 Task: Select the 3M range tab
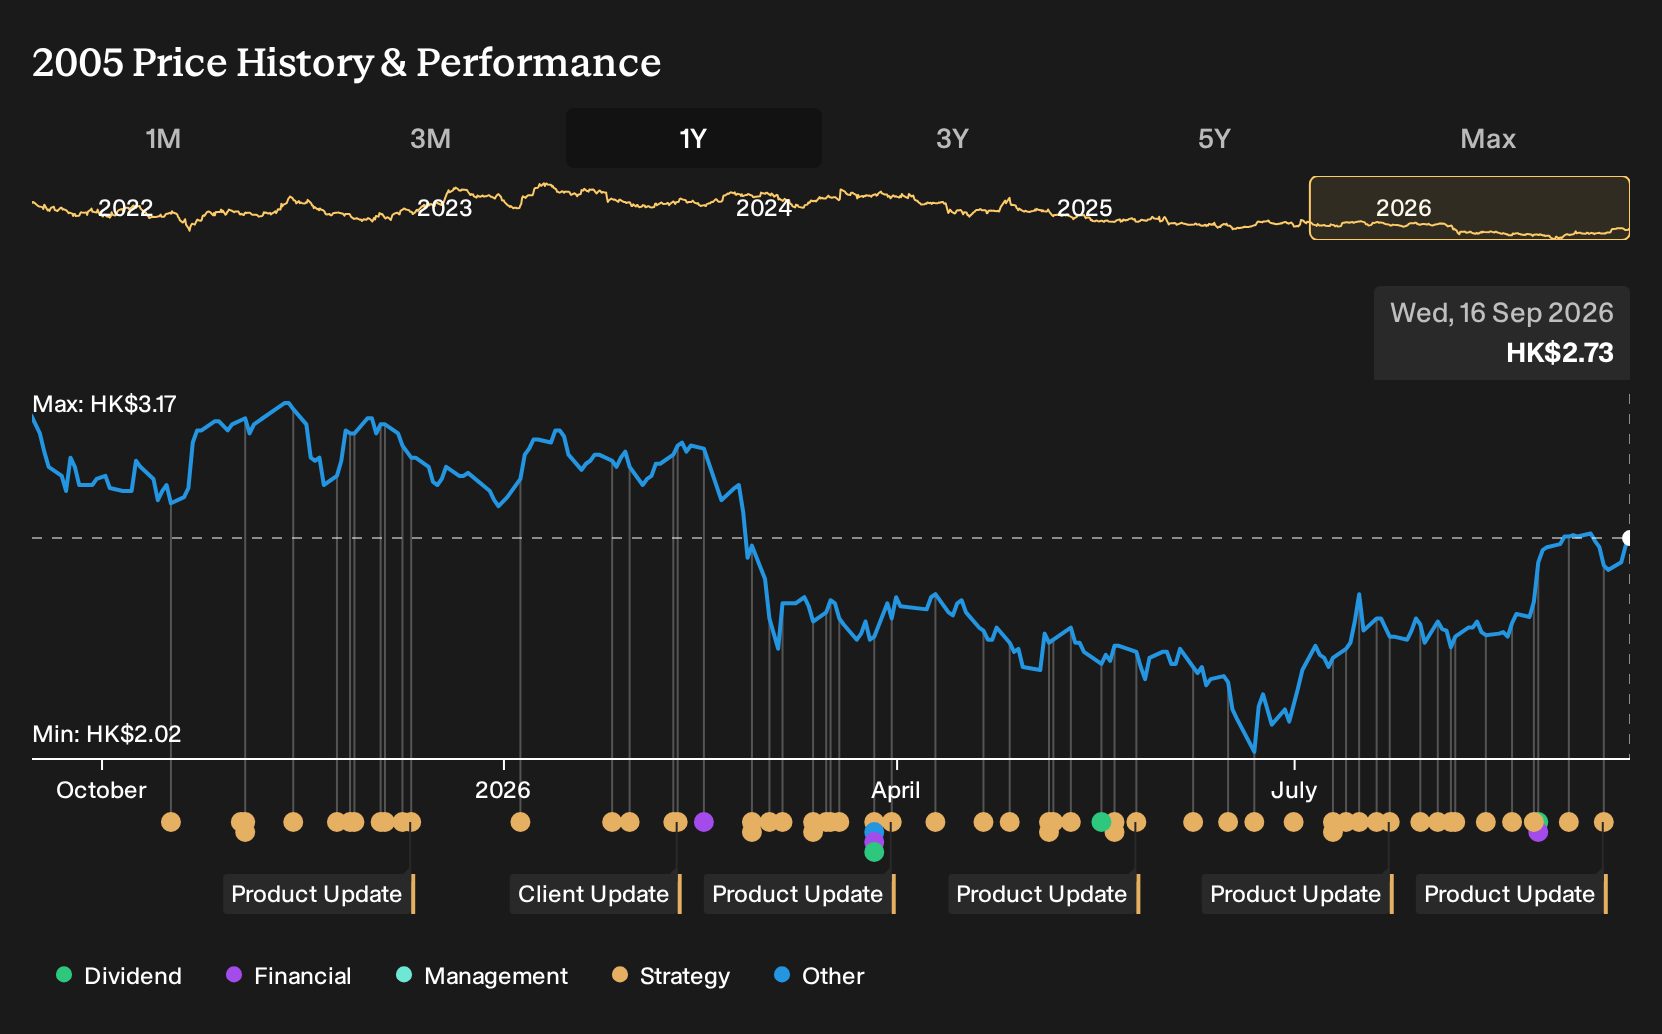[430, 138]
